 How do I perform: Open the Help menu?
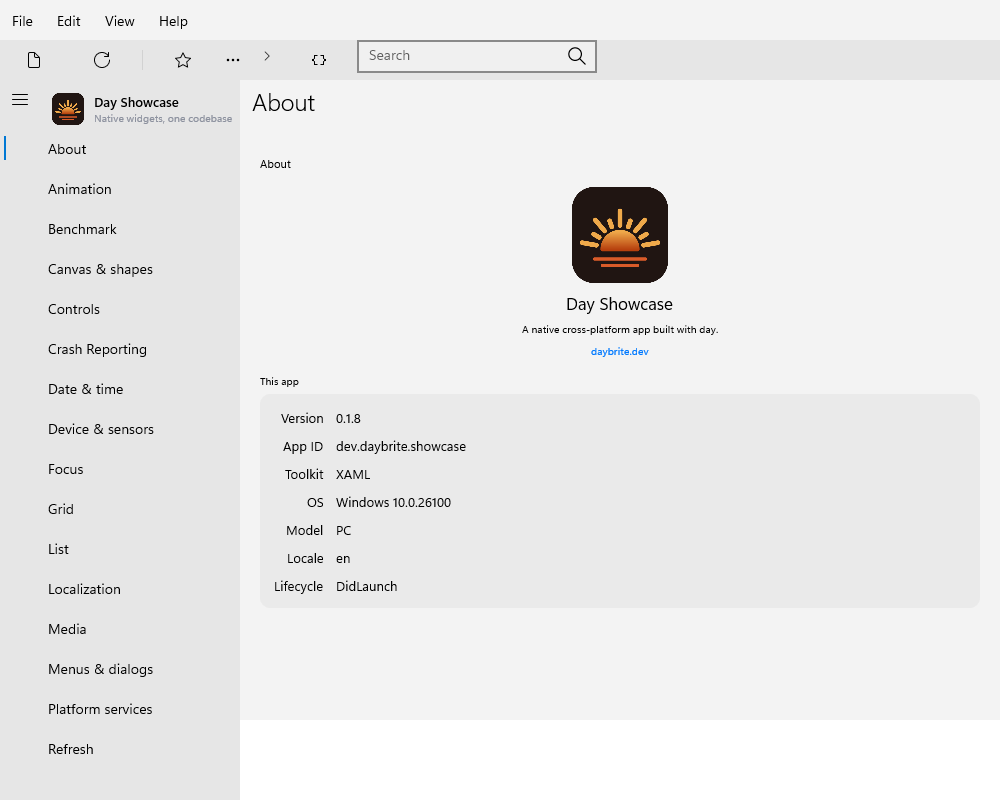[x=173, y=21]
